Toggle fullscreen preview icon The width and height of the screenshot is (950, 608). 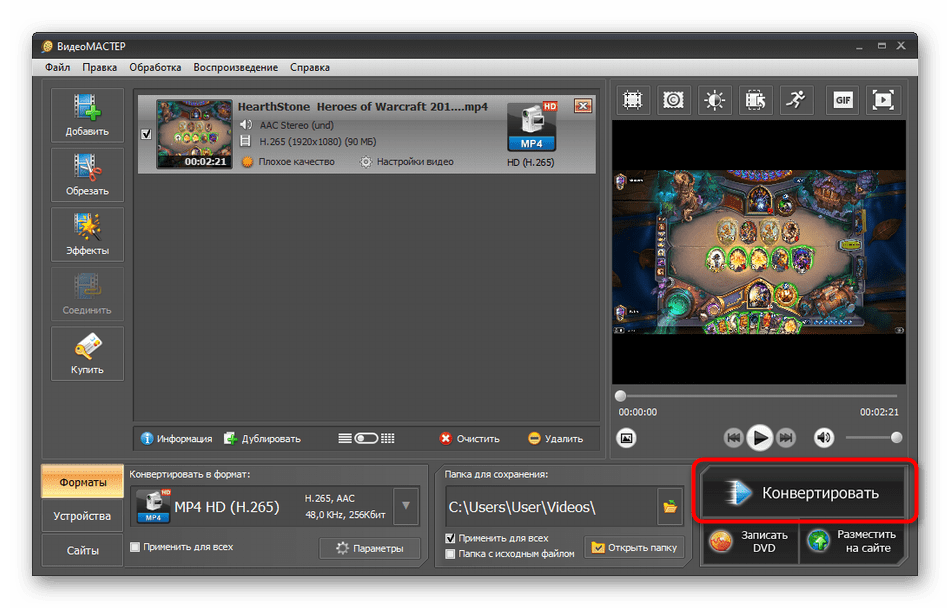click(883, 100)
